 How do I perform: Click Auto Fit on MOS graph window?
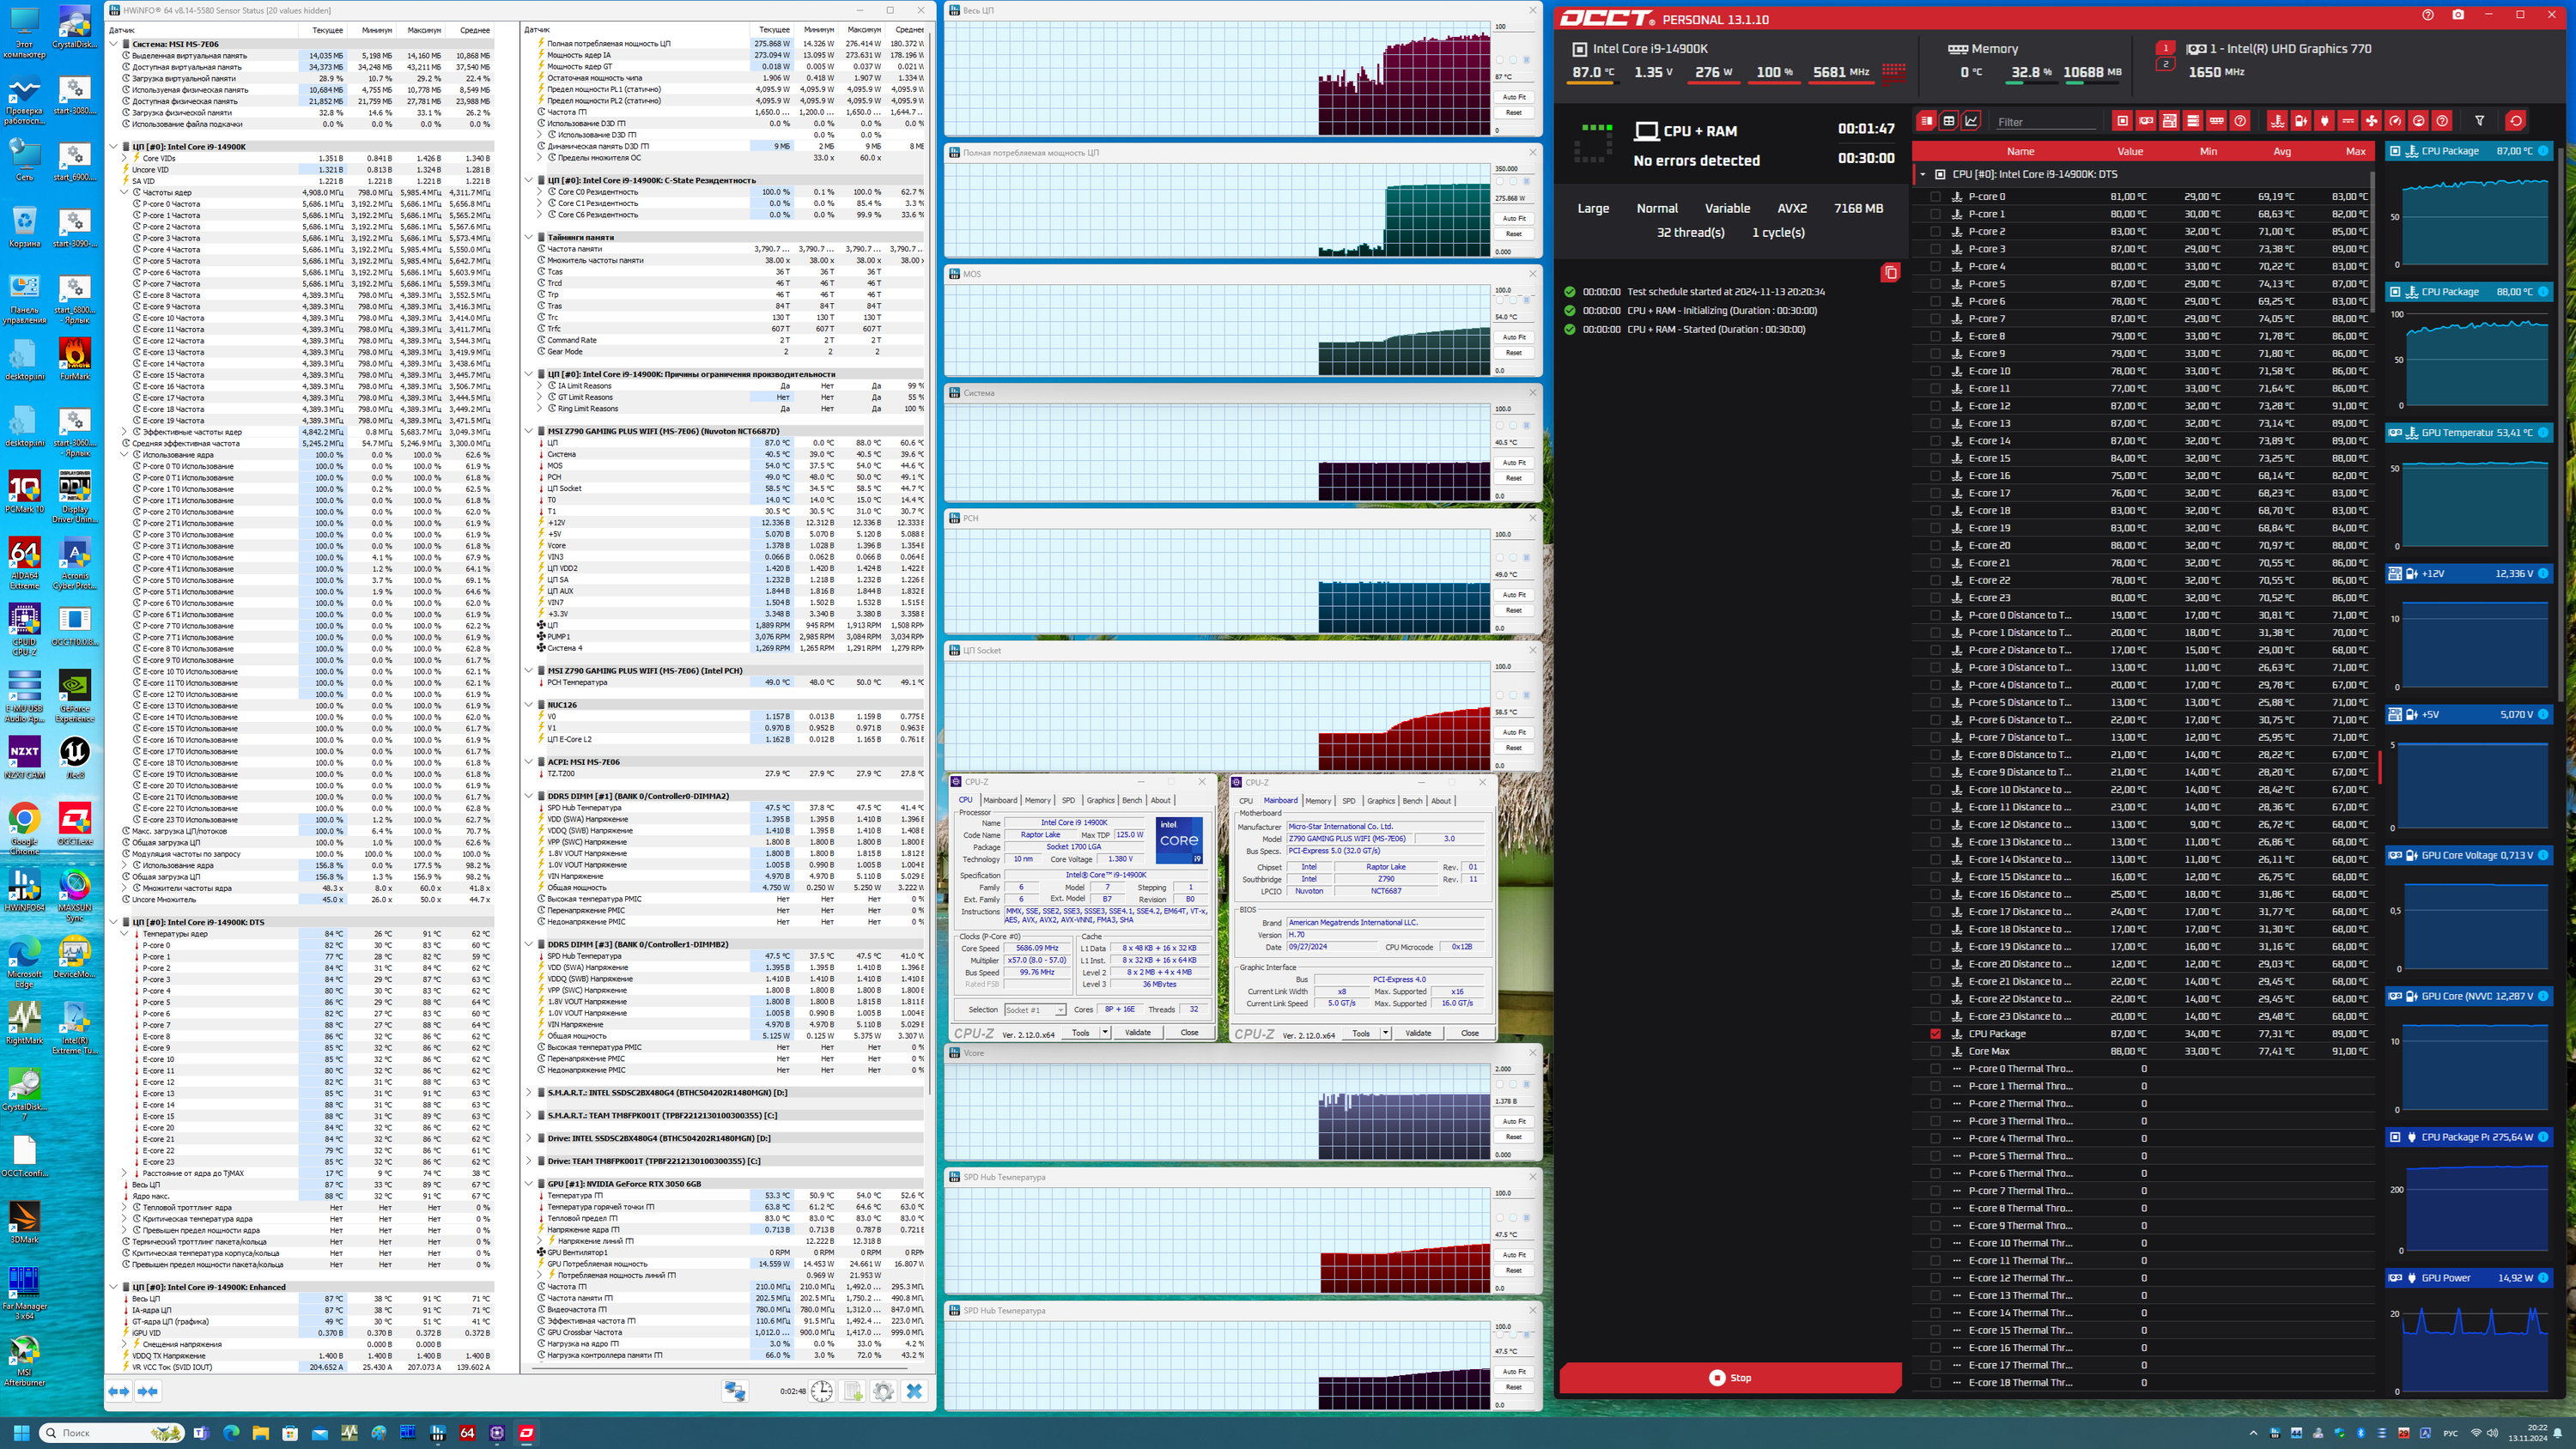[x=1514, y=337]
